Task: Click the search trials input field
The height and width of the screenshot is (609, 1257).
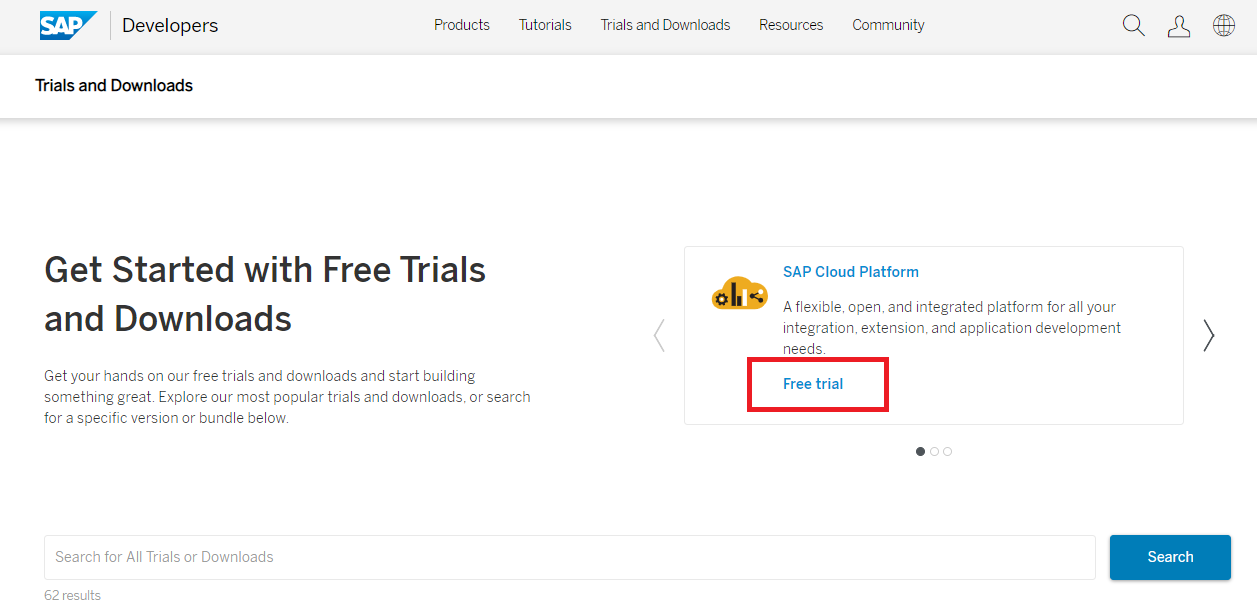Action: click(570, 557)
